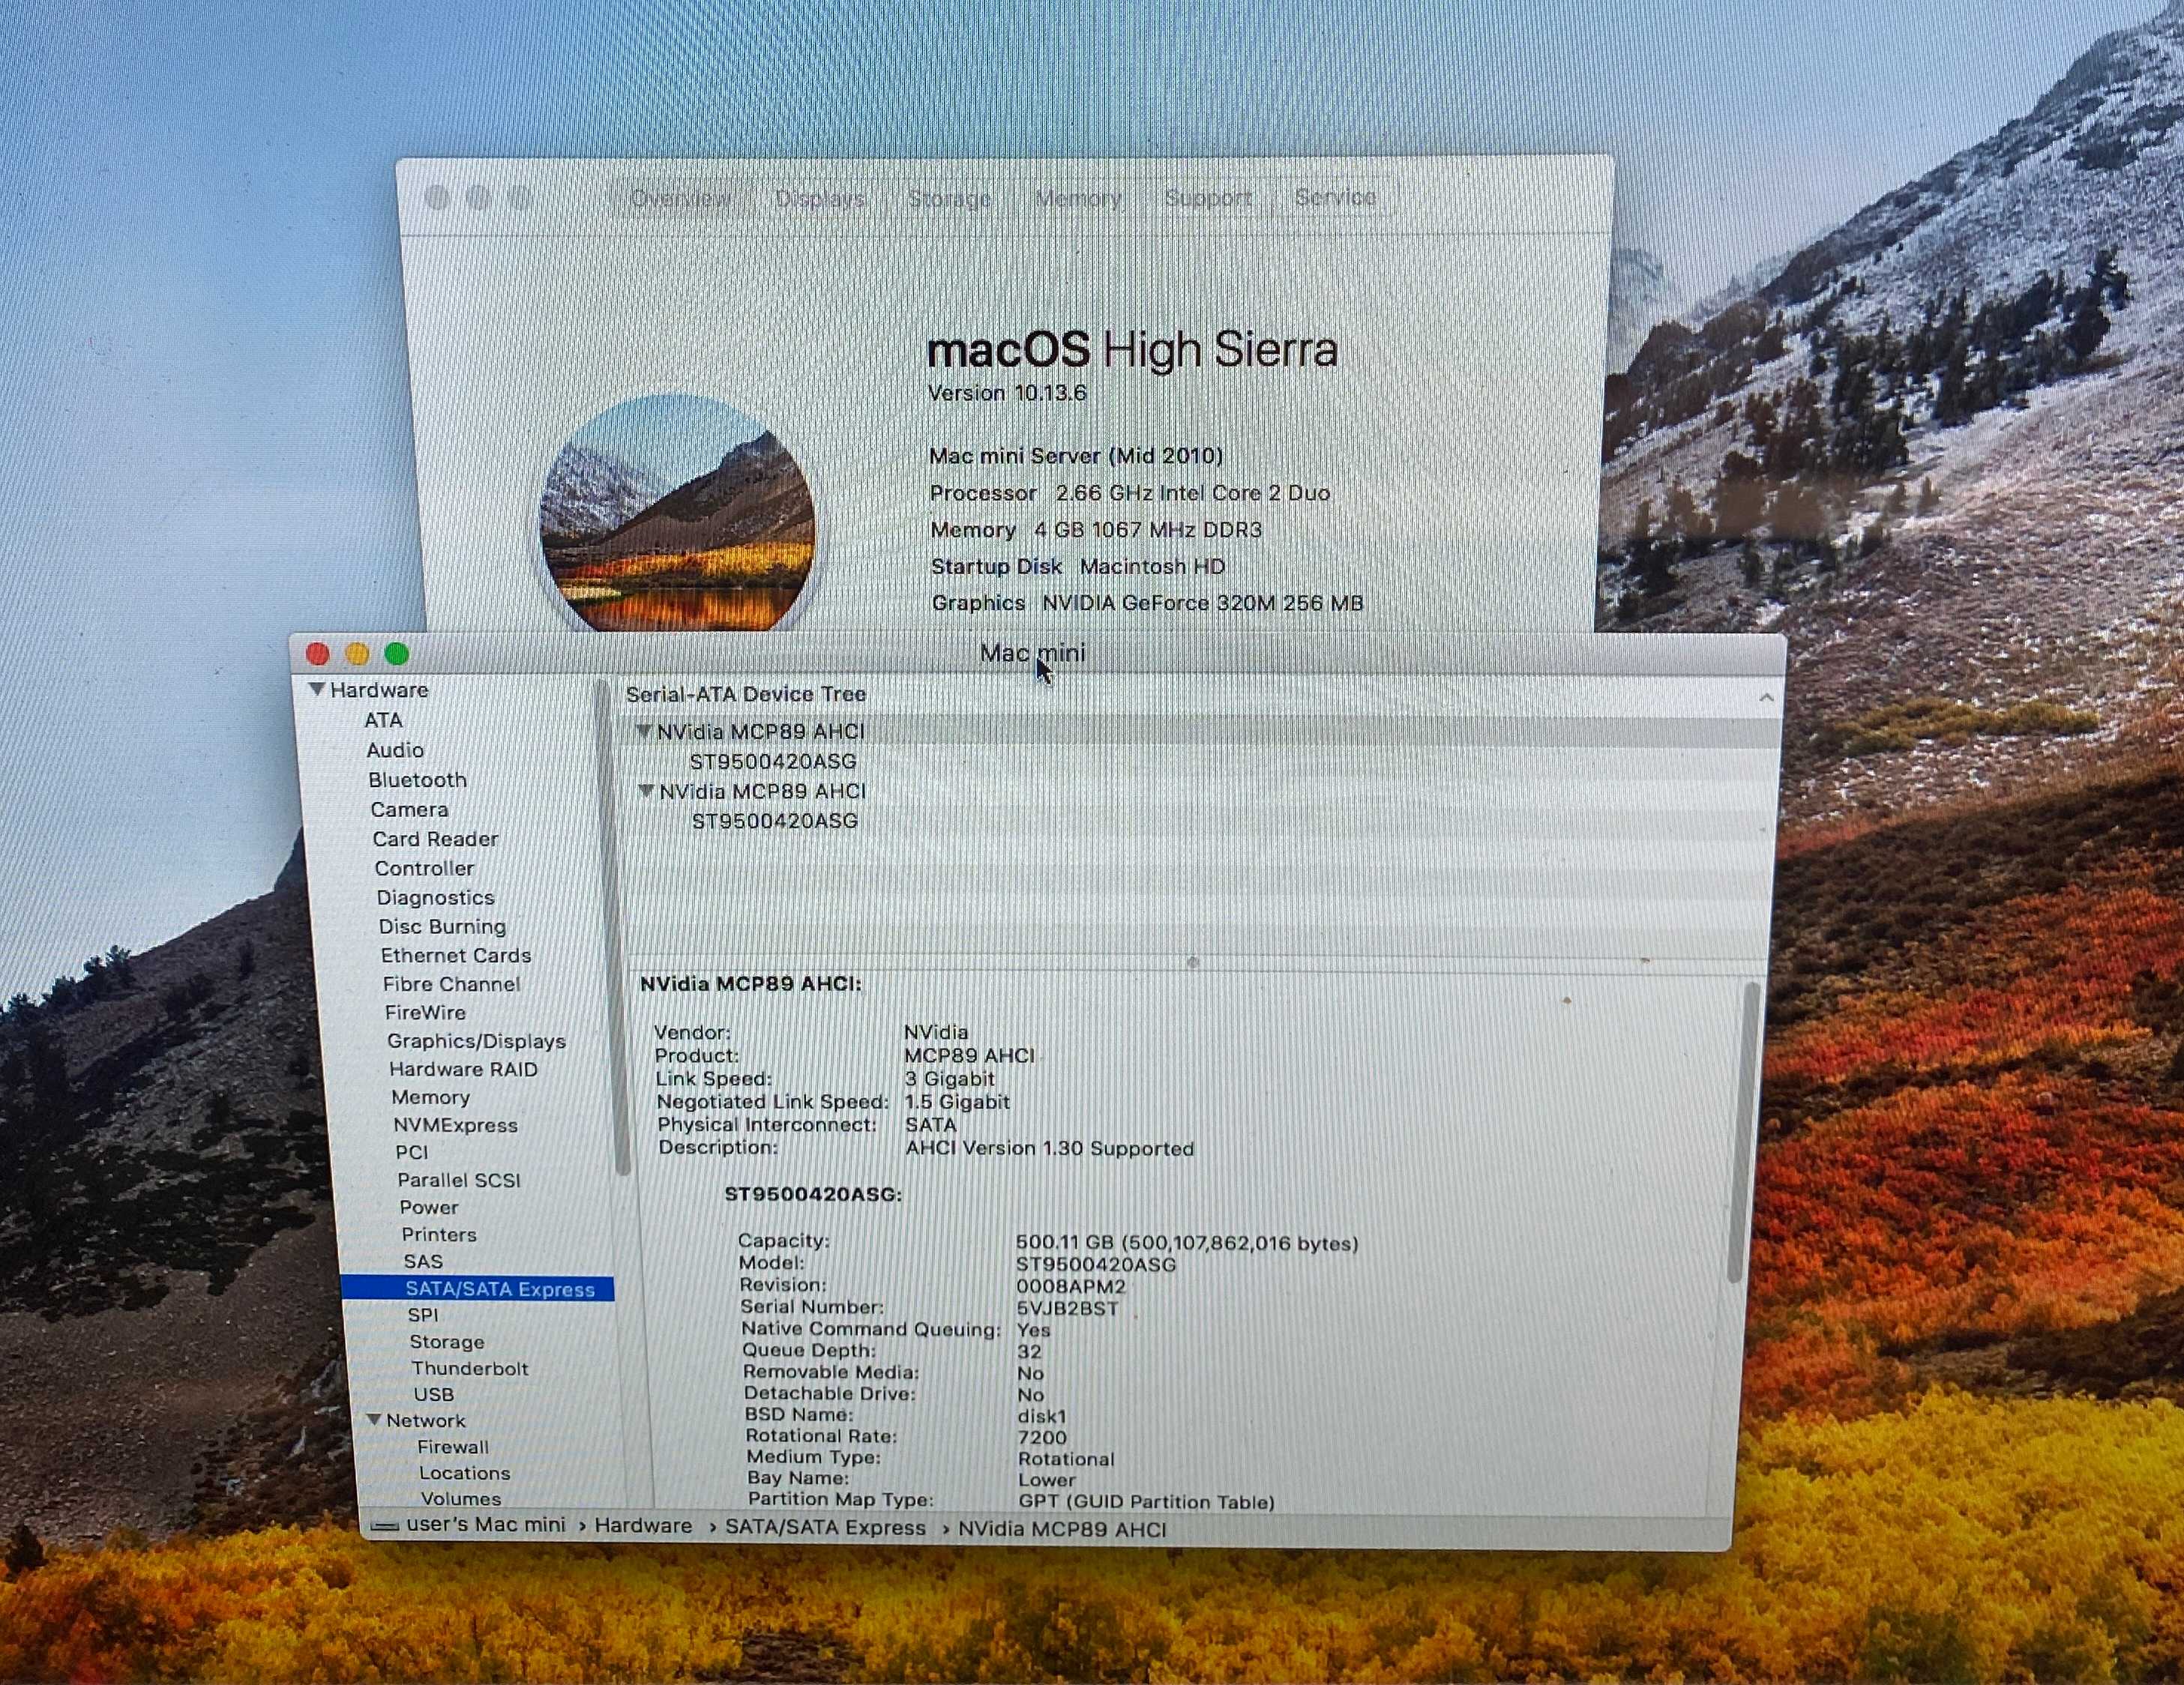2184x1685 pixels.
Task: Select Volumes under Network
Action: [461, 1498]
